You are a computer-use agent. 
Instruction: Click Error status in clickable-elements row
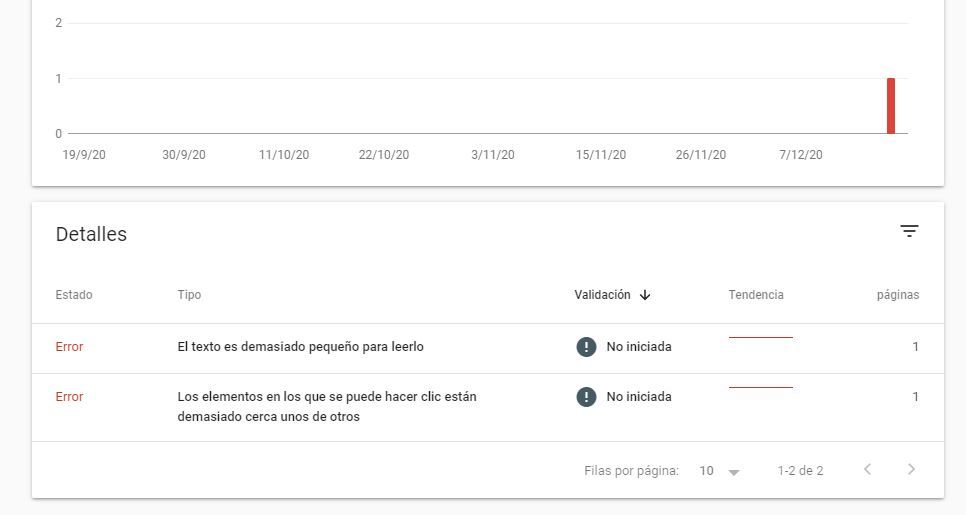(x=69, y=397)
